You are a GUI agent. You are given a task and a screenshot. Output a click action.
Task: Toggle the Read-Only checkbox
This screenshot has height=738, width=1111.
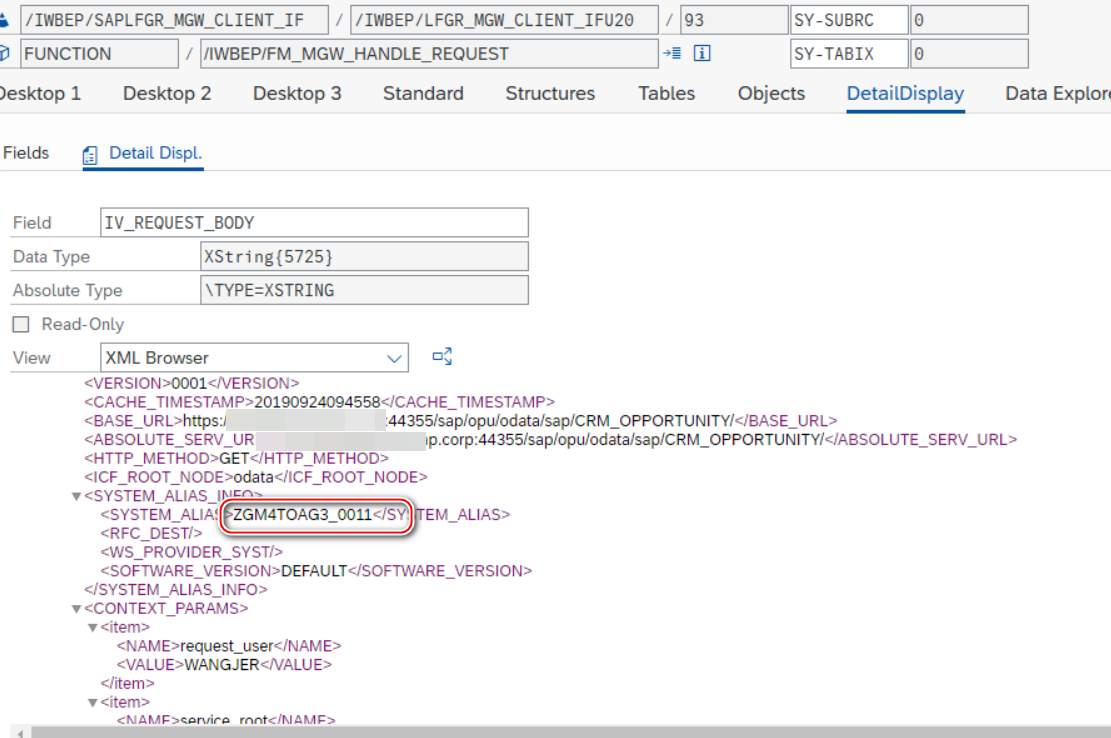20,325
